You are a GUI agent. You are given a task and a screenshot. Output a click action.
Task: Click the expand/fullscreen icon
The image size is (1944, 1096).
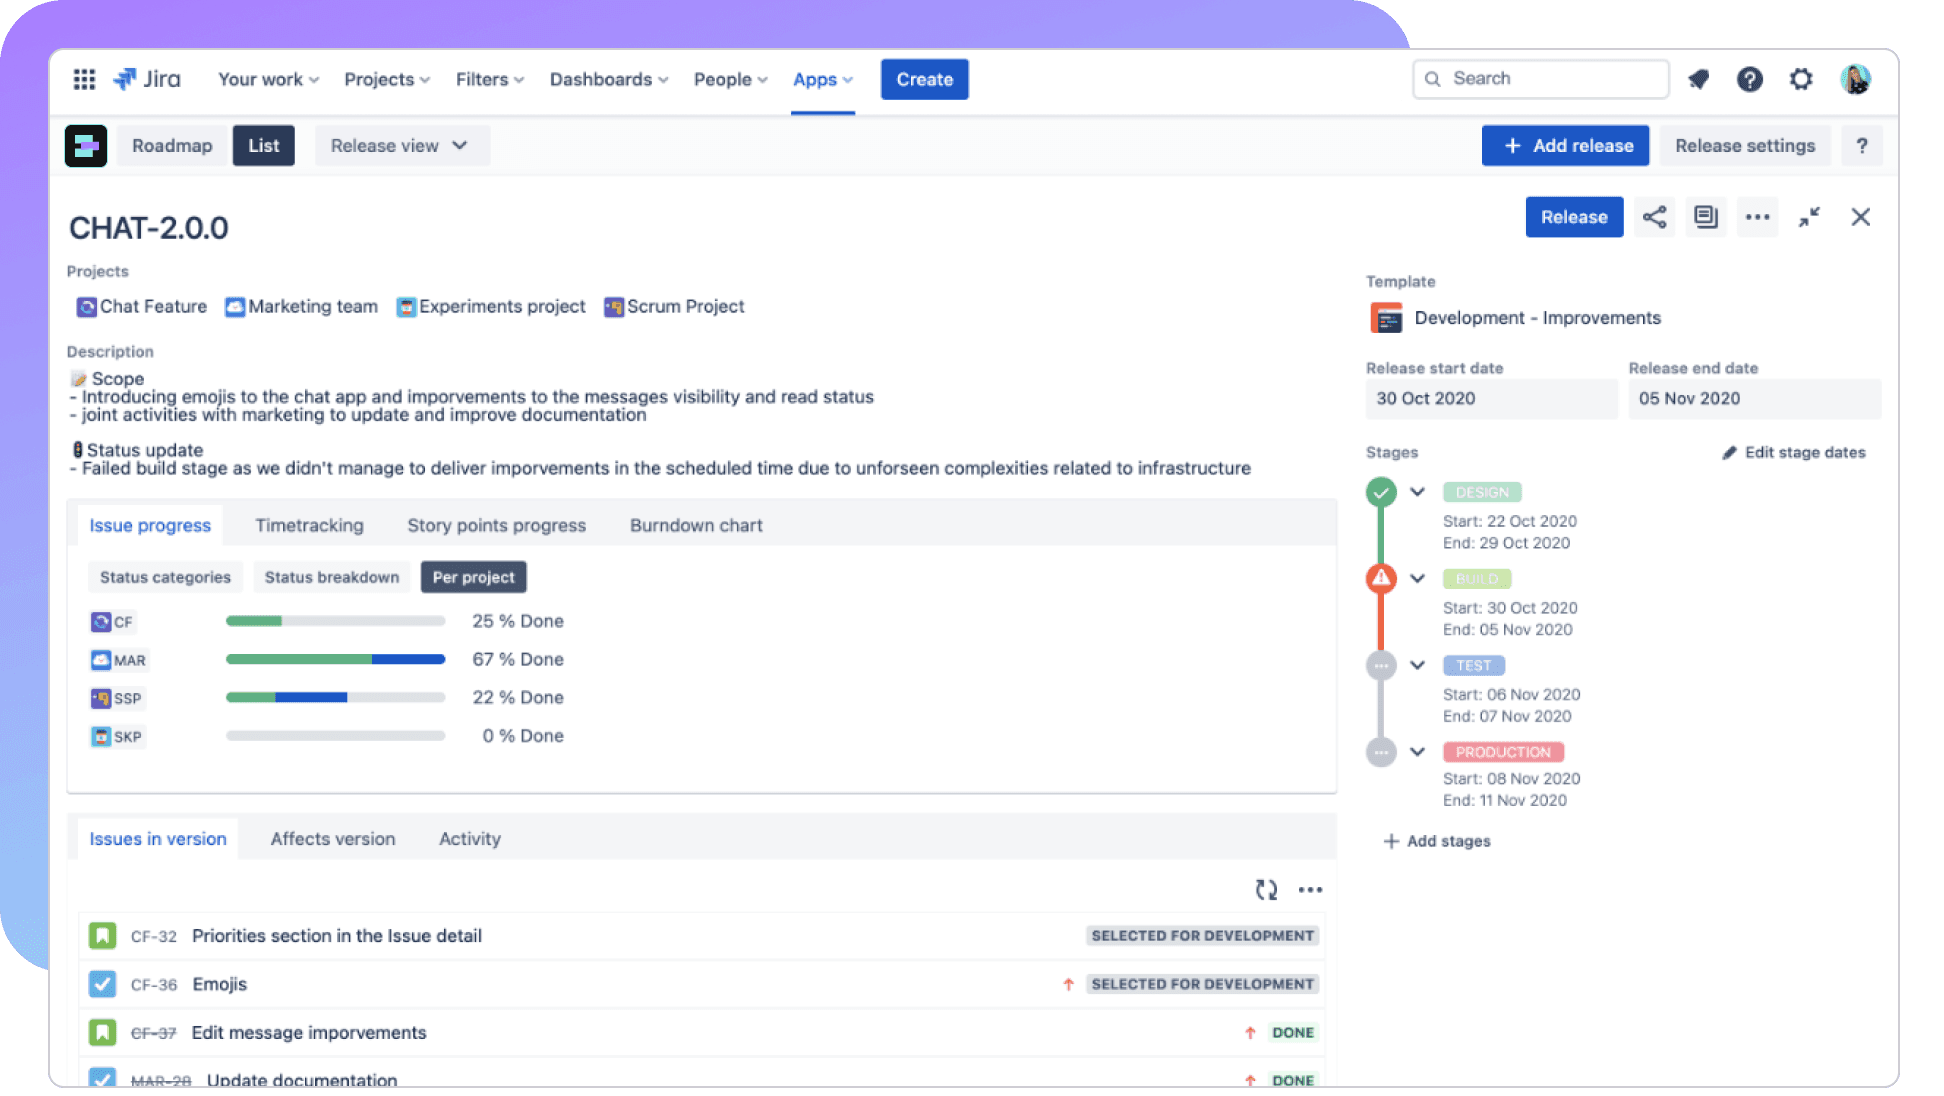[x=1810, y=218]
